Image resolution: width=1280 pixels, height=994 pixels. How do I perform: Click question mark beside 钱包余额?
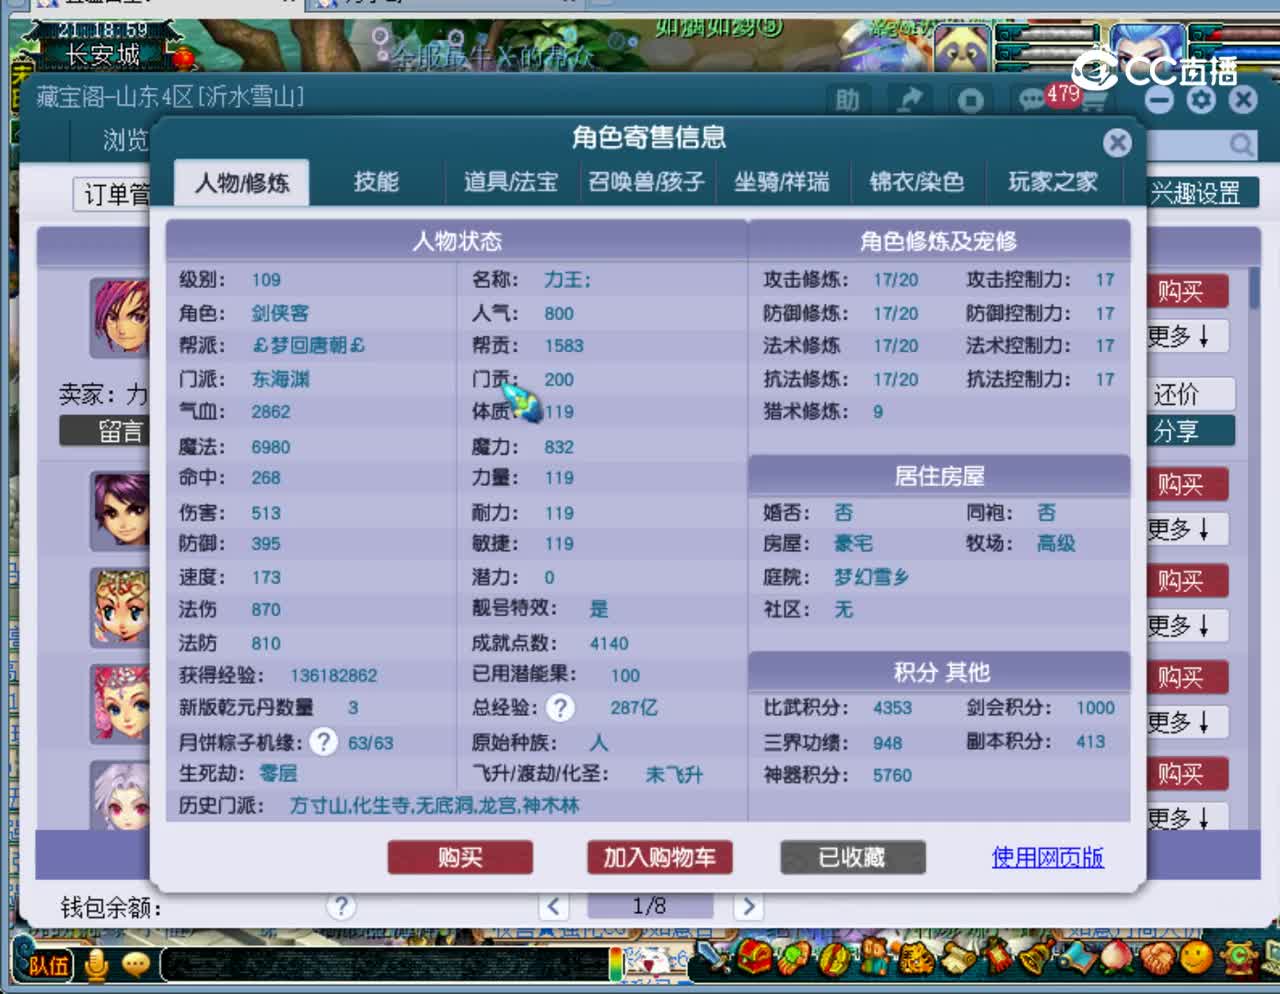pyautogui.click(x=341, y=906)
